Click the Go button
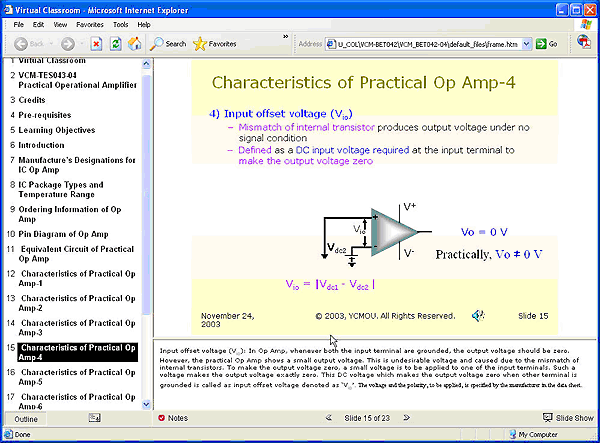 click(x=546, y=44)
